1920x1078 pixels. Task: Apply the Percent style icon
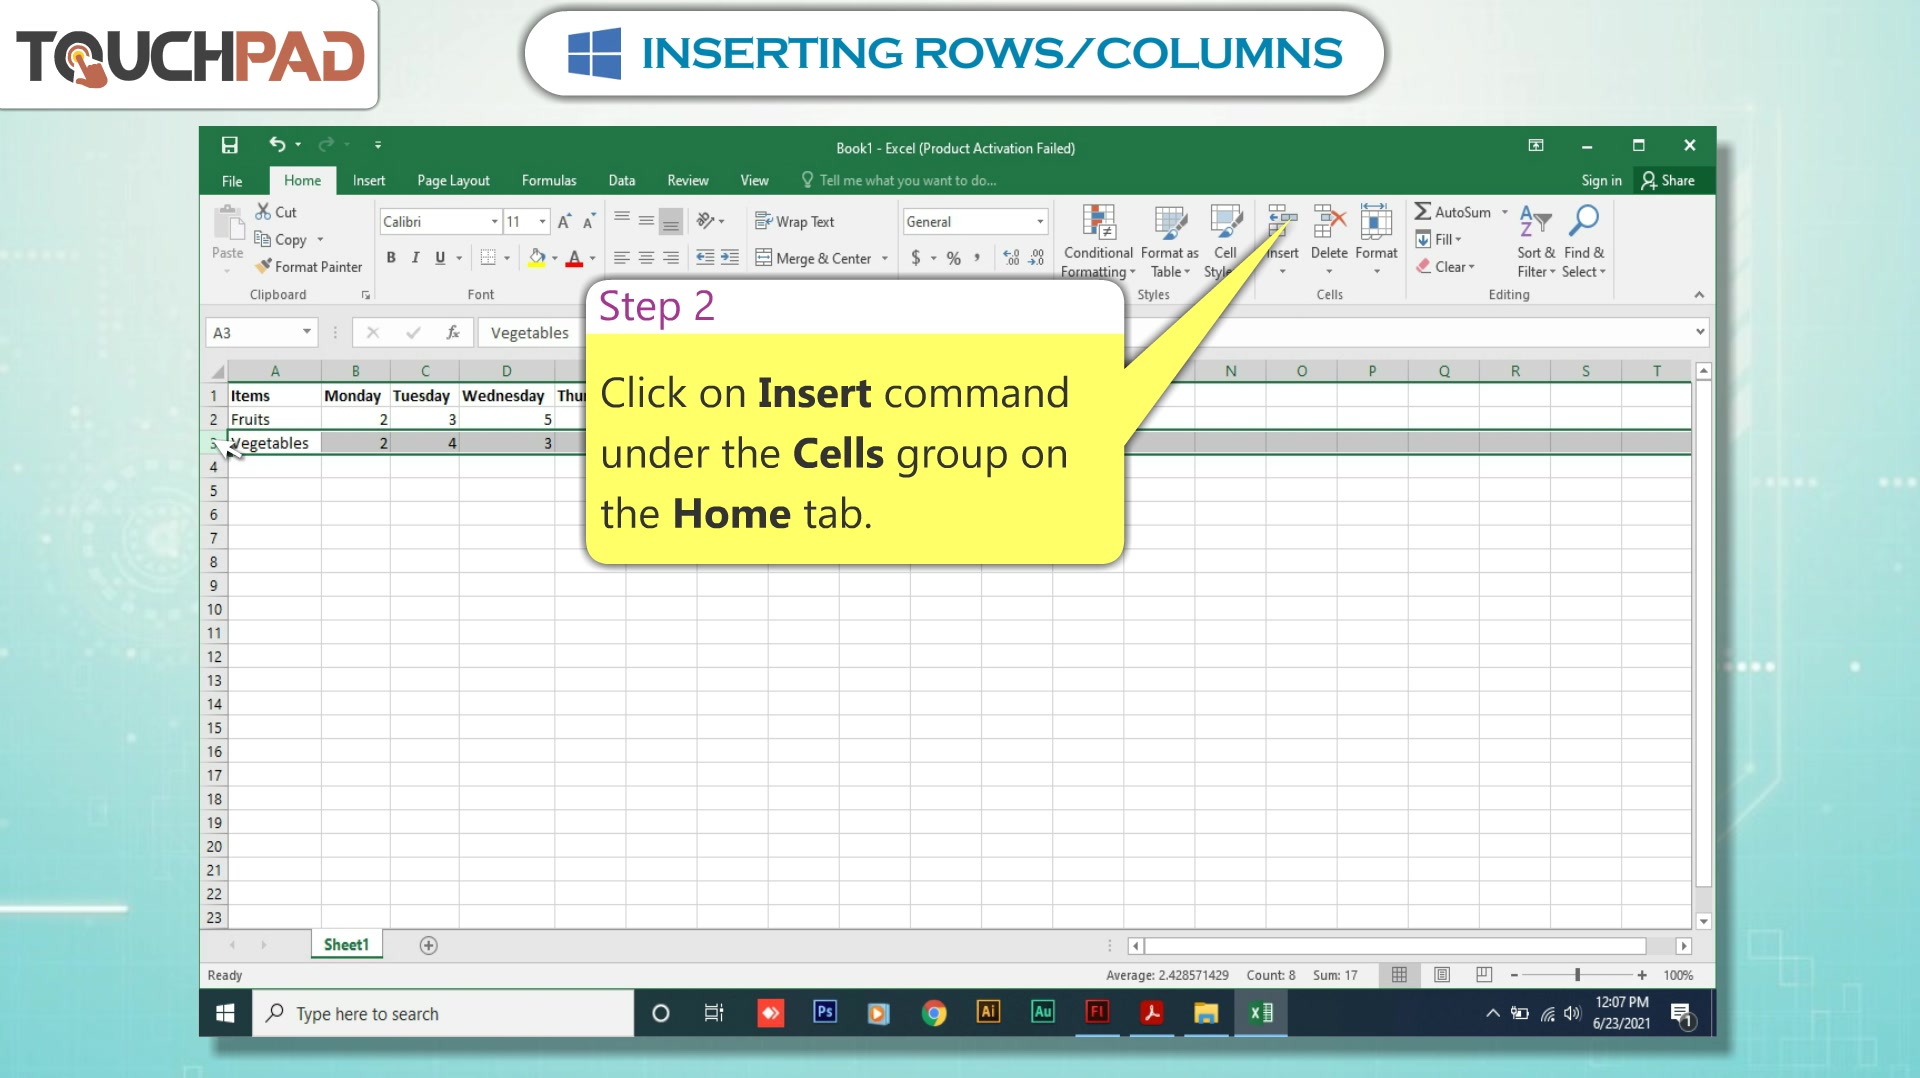click(953, 258)
